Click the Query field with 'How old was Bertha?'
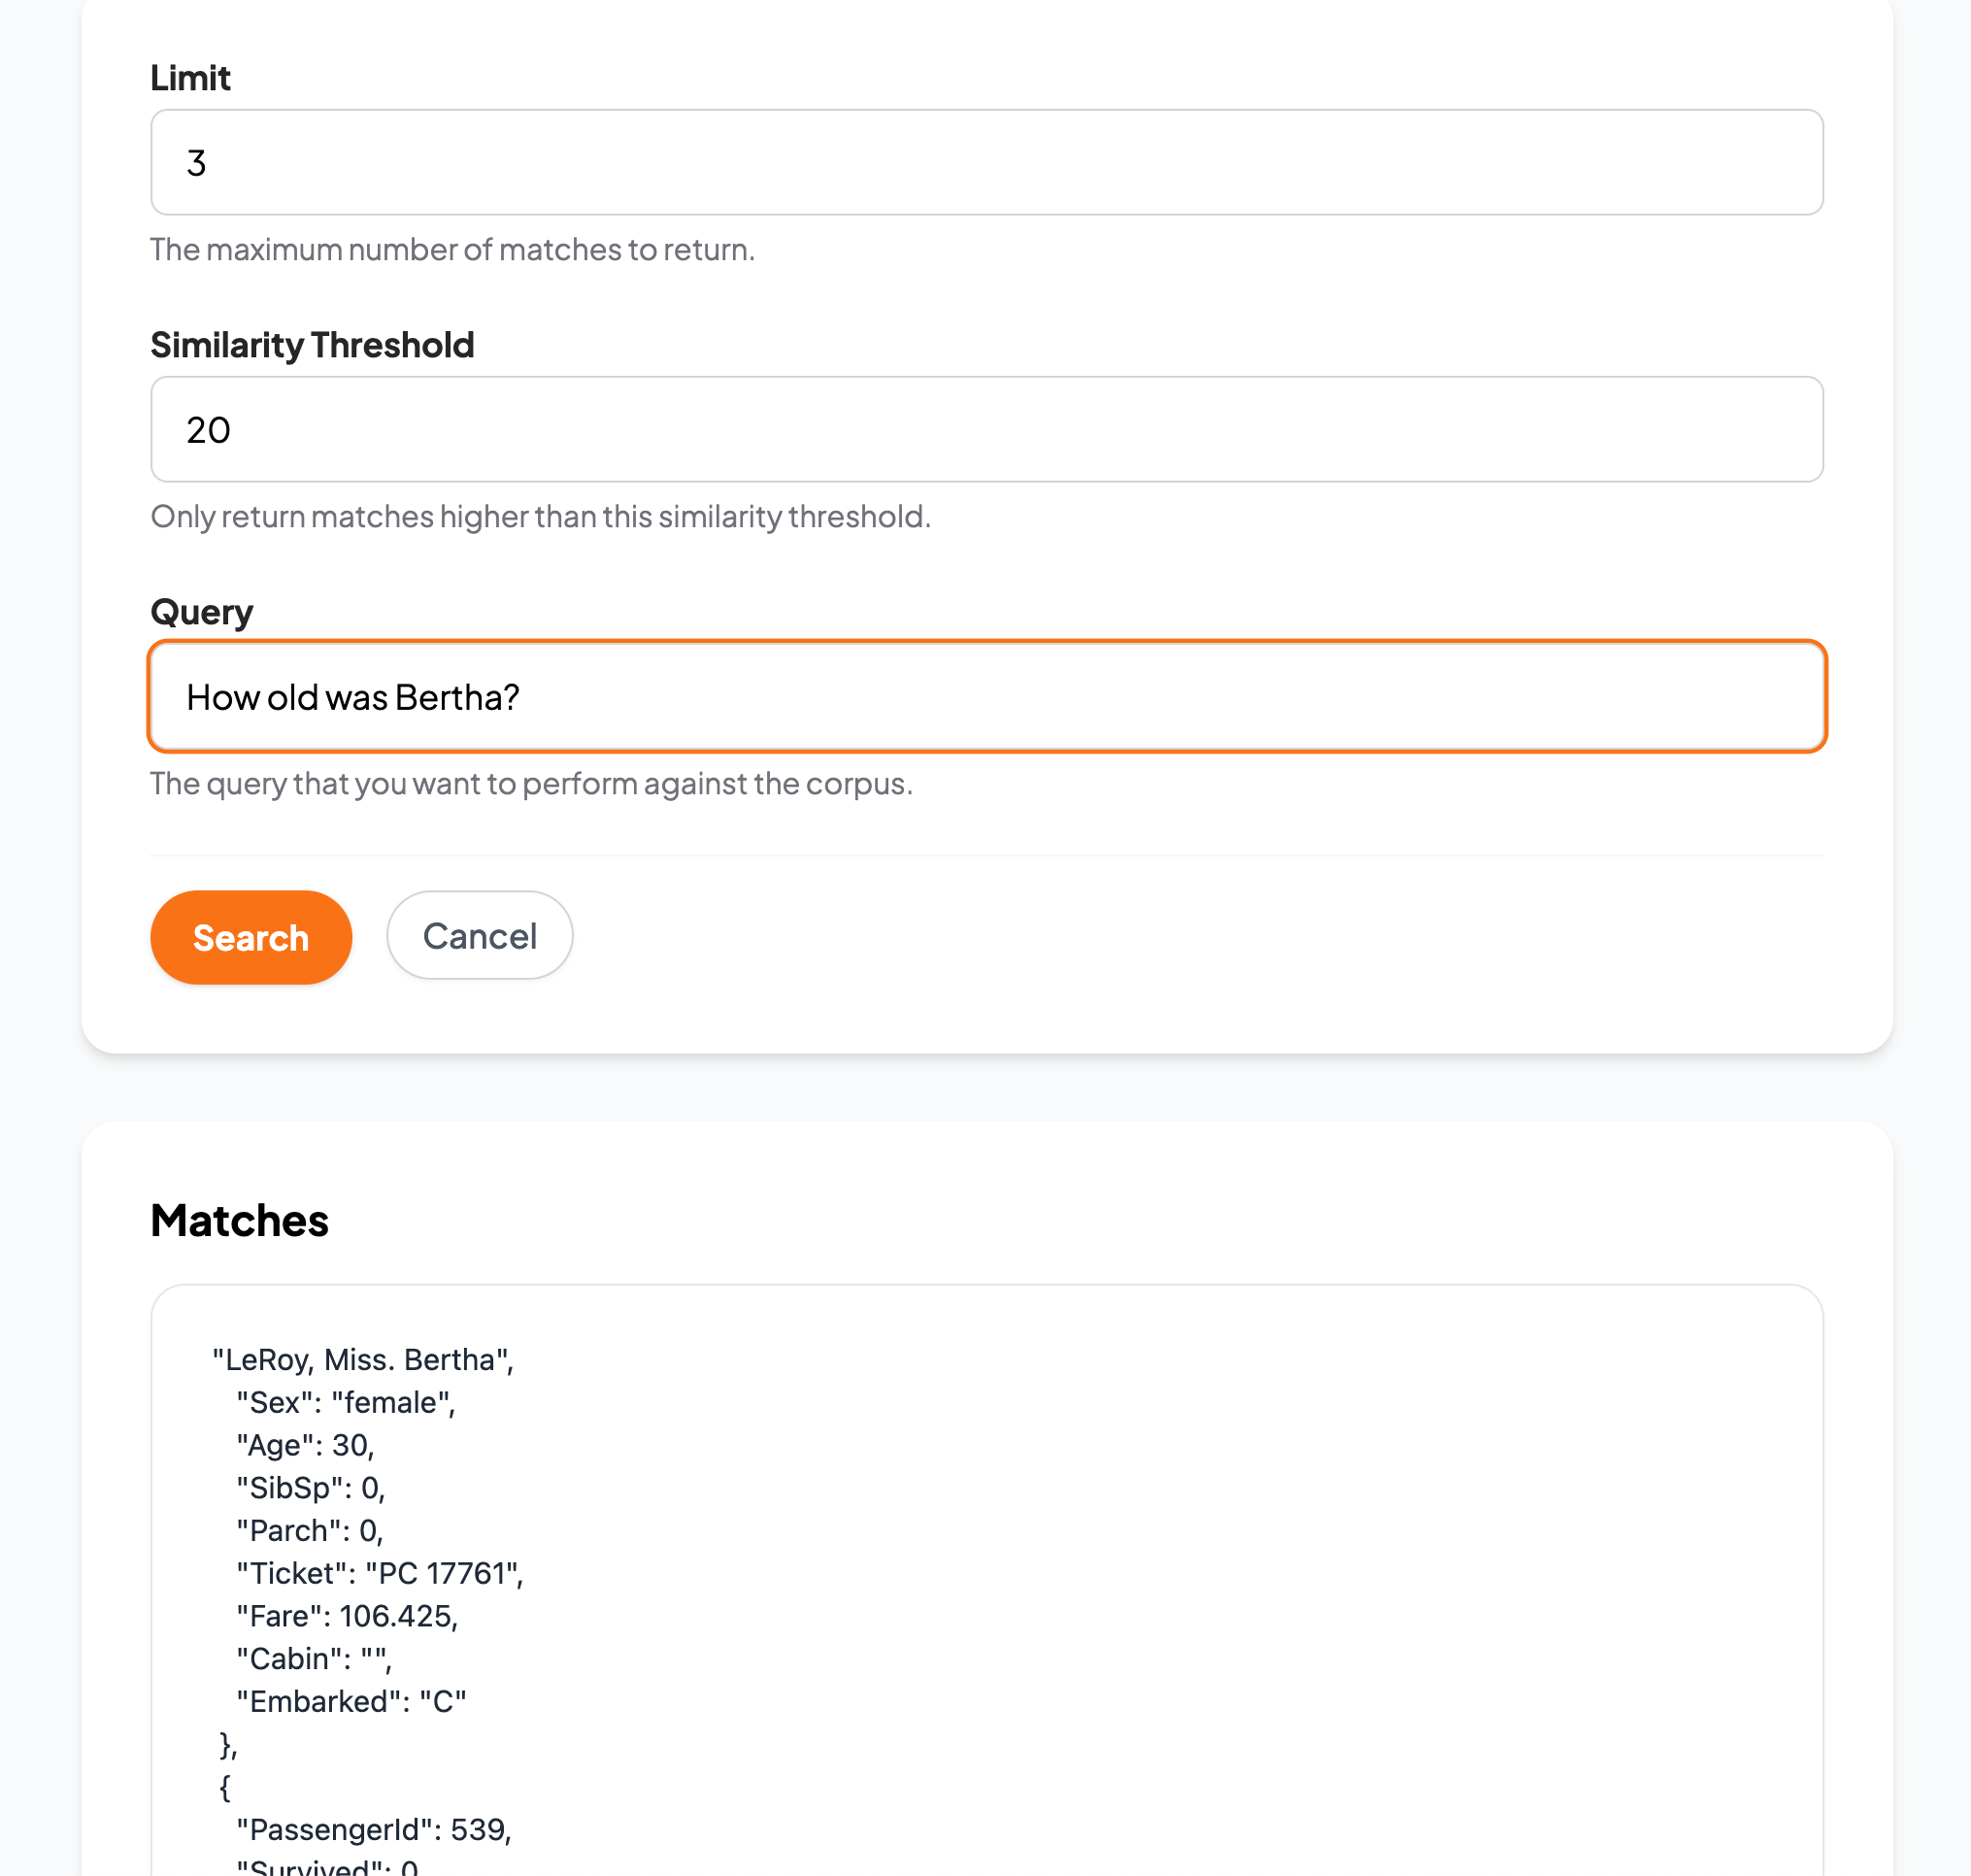This screenshot has height=1876, width=1971. (x=987, y=696)
